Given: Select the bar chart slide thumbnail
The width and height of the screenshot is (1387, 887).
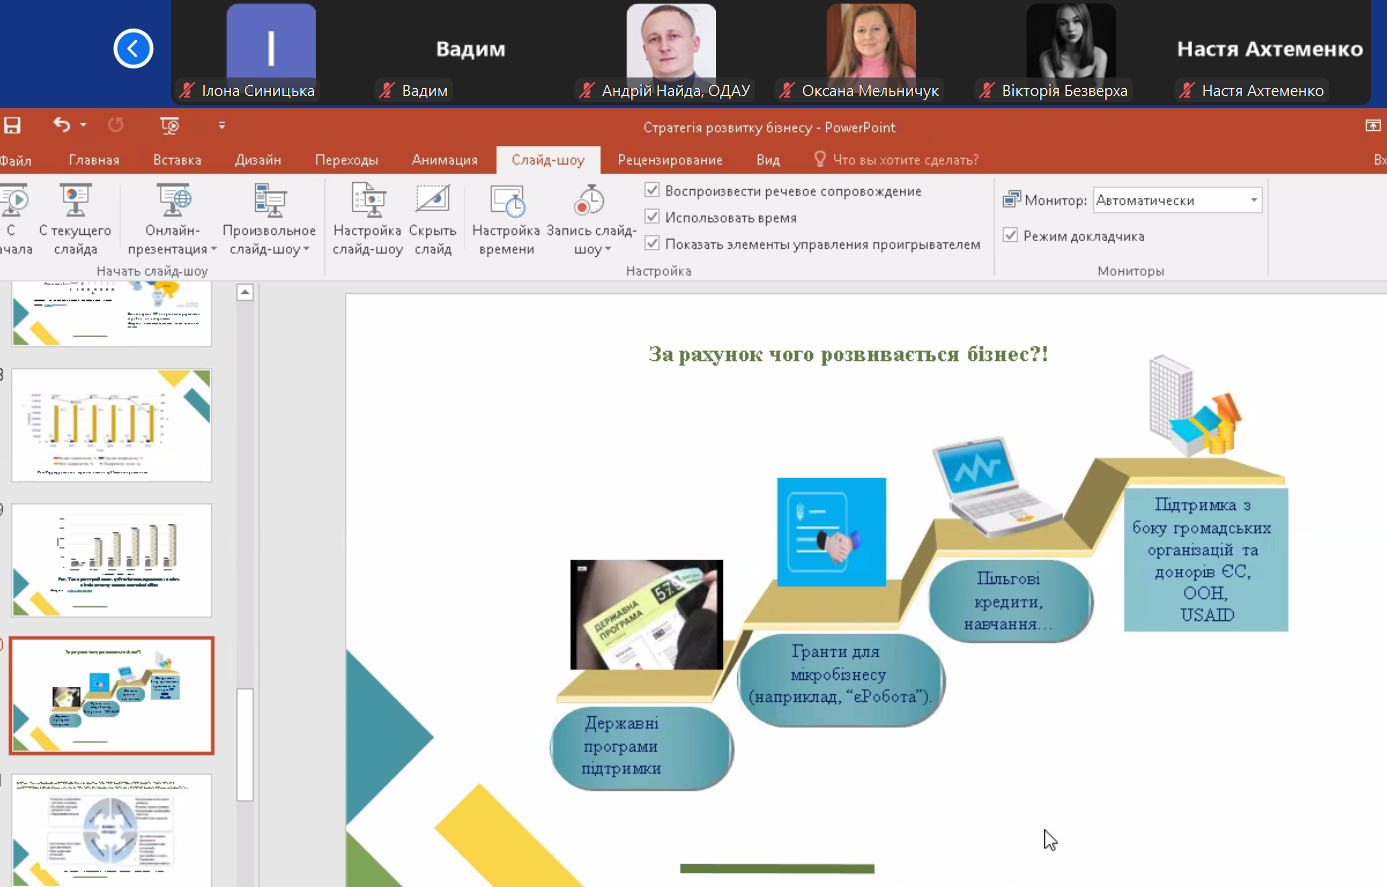Looking at the screenshot, I should [111, 425].
